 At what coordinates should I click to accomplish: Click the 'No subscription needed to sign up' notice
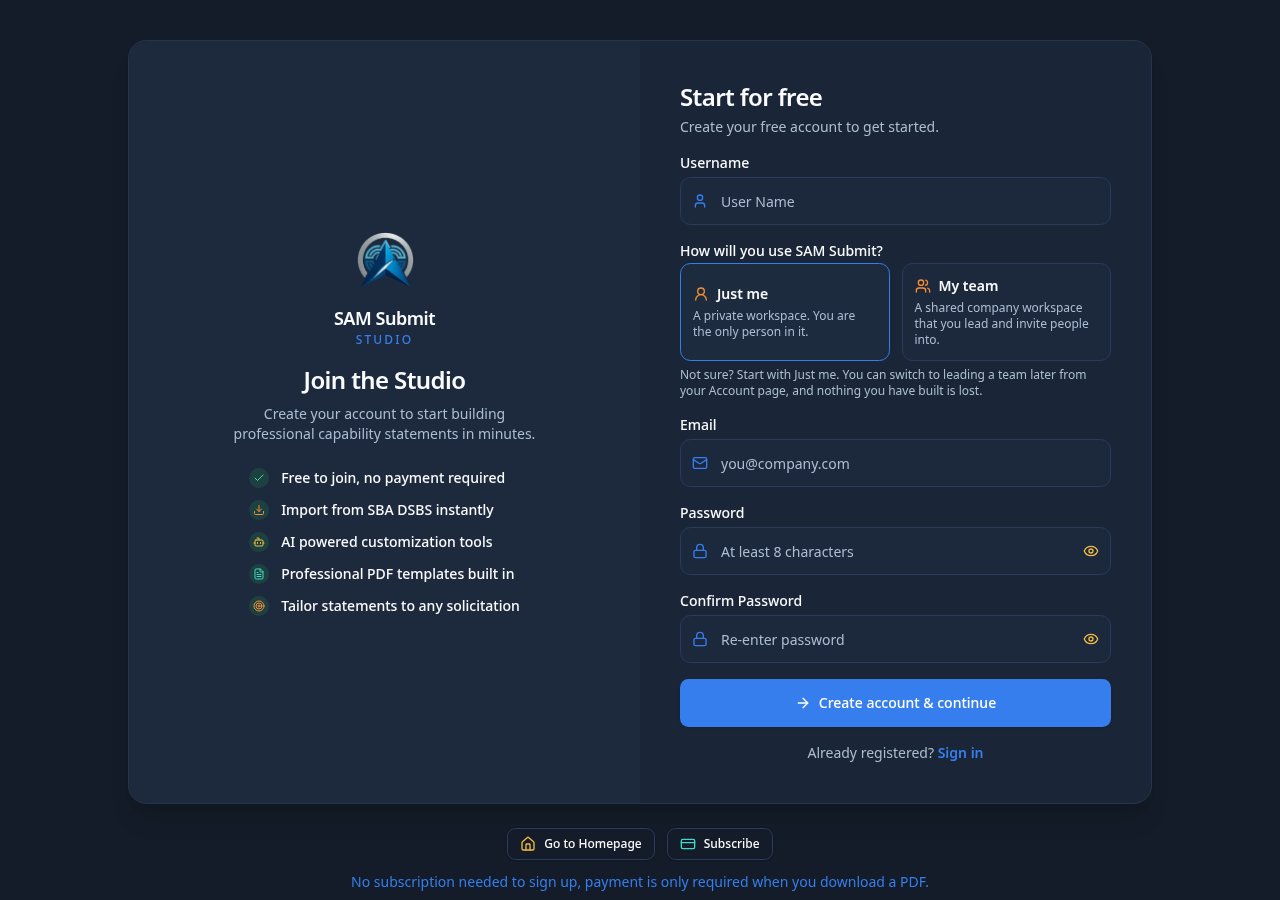(640, 882)
